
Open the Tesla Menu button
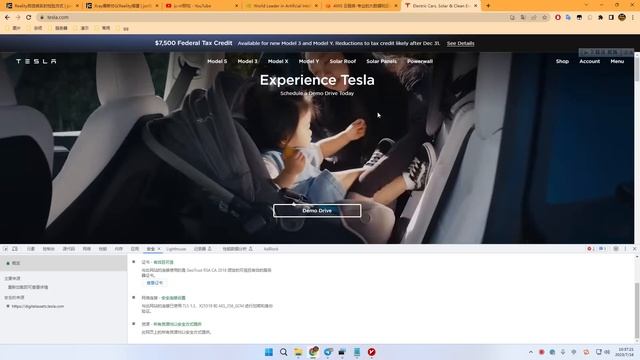617,61
